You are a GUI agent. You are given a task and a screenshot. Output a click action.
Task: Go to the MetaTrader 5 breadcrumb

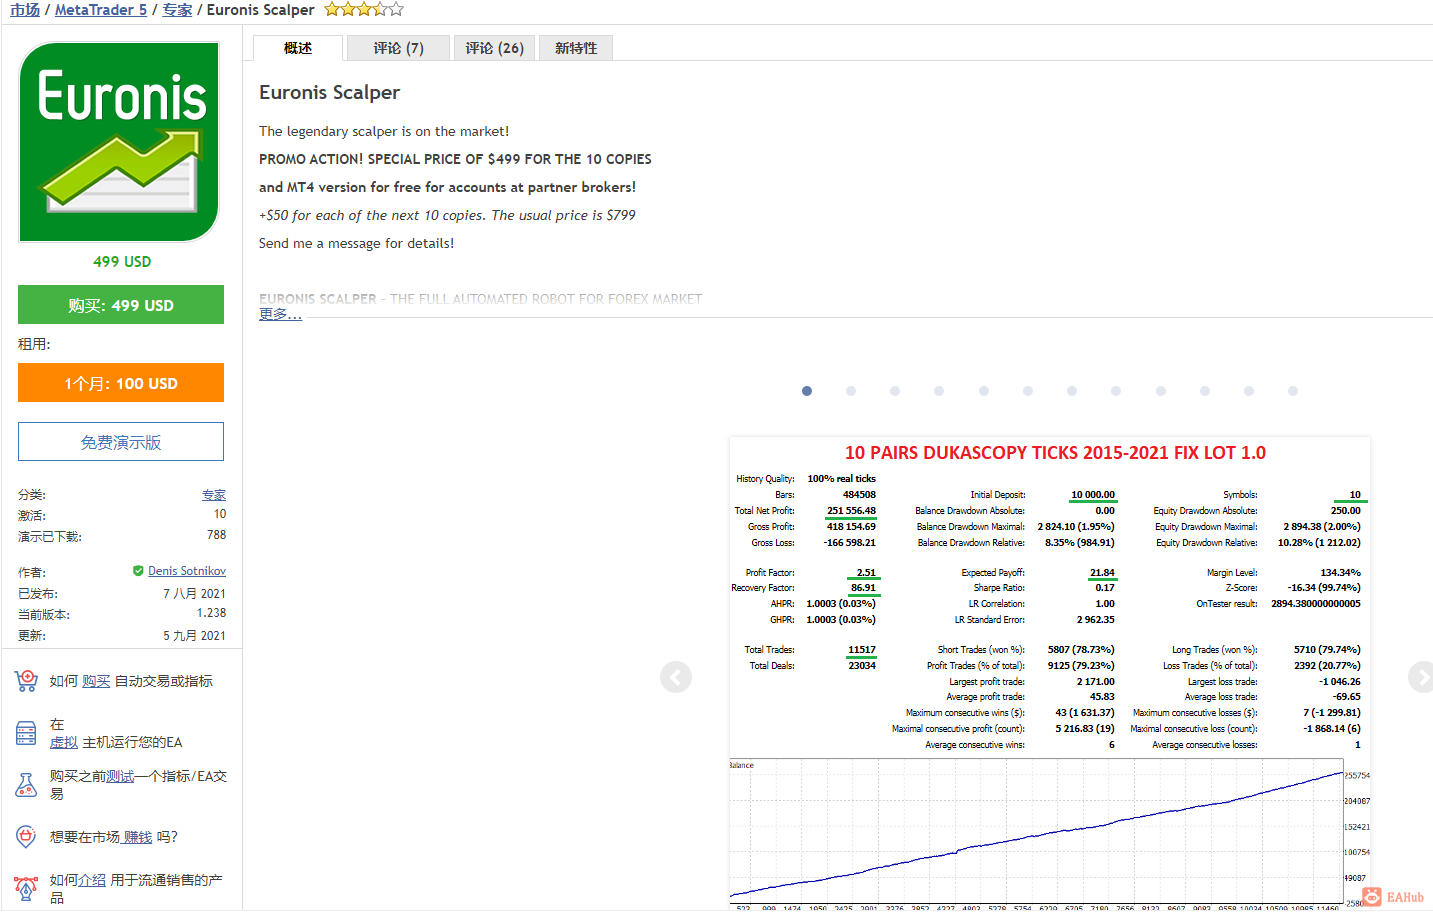point(101,10)
